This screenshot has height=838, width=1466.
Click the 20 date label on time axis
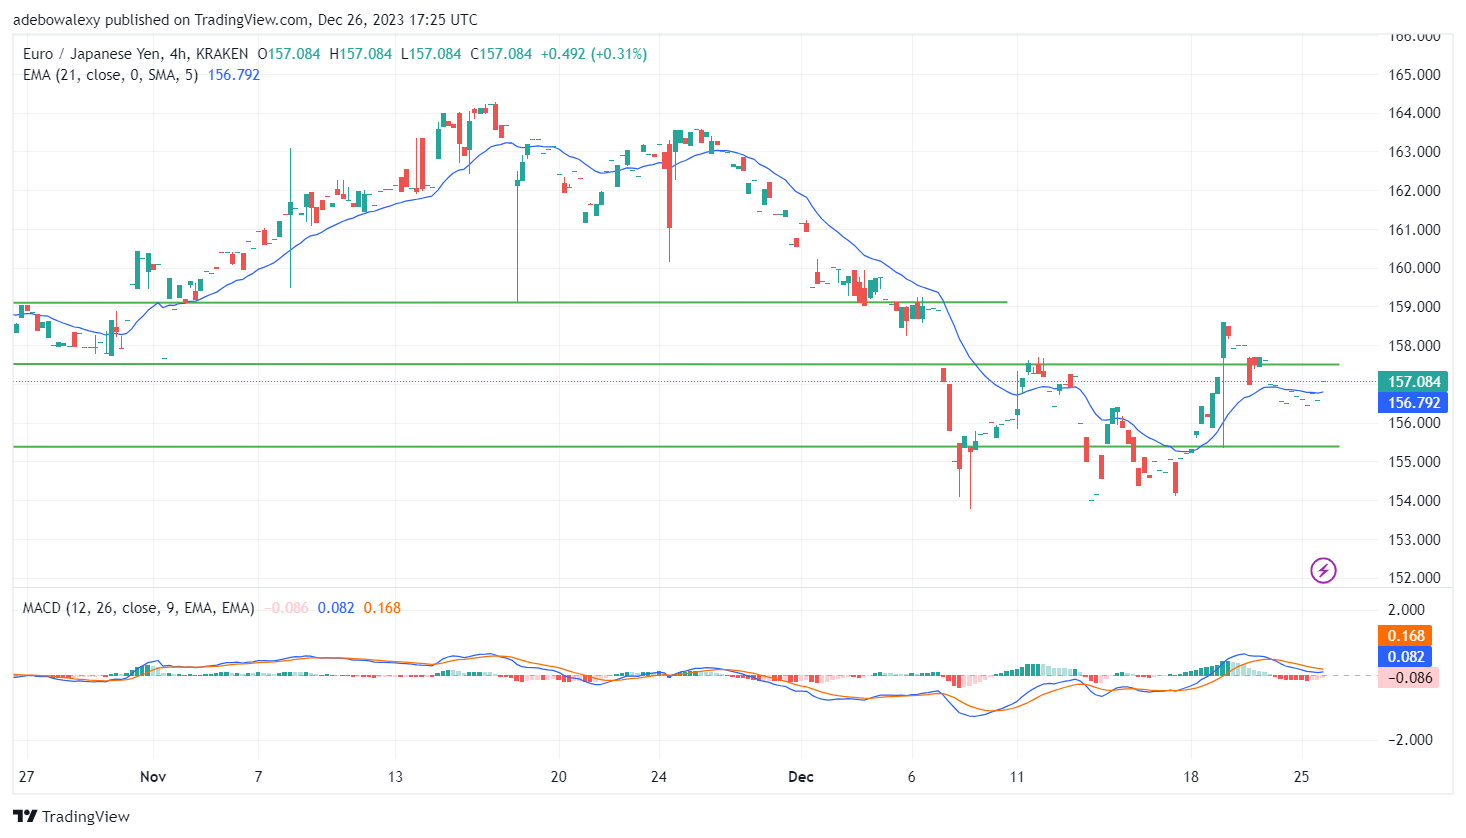coord(558,777)
